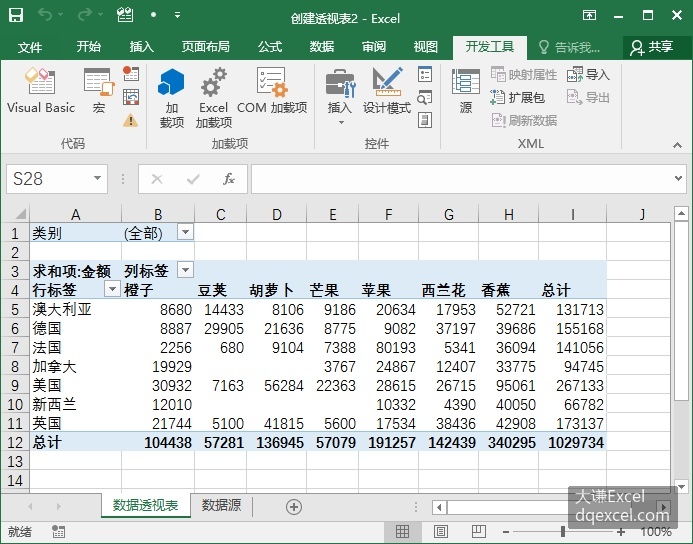693x544 pixels.
Task: Open the 文件 tab
Action: tap(30, 47)
